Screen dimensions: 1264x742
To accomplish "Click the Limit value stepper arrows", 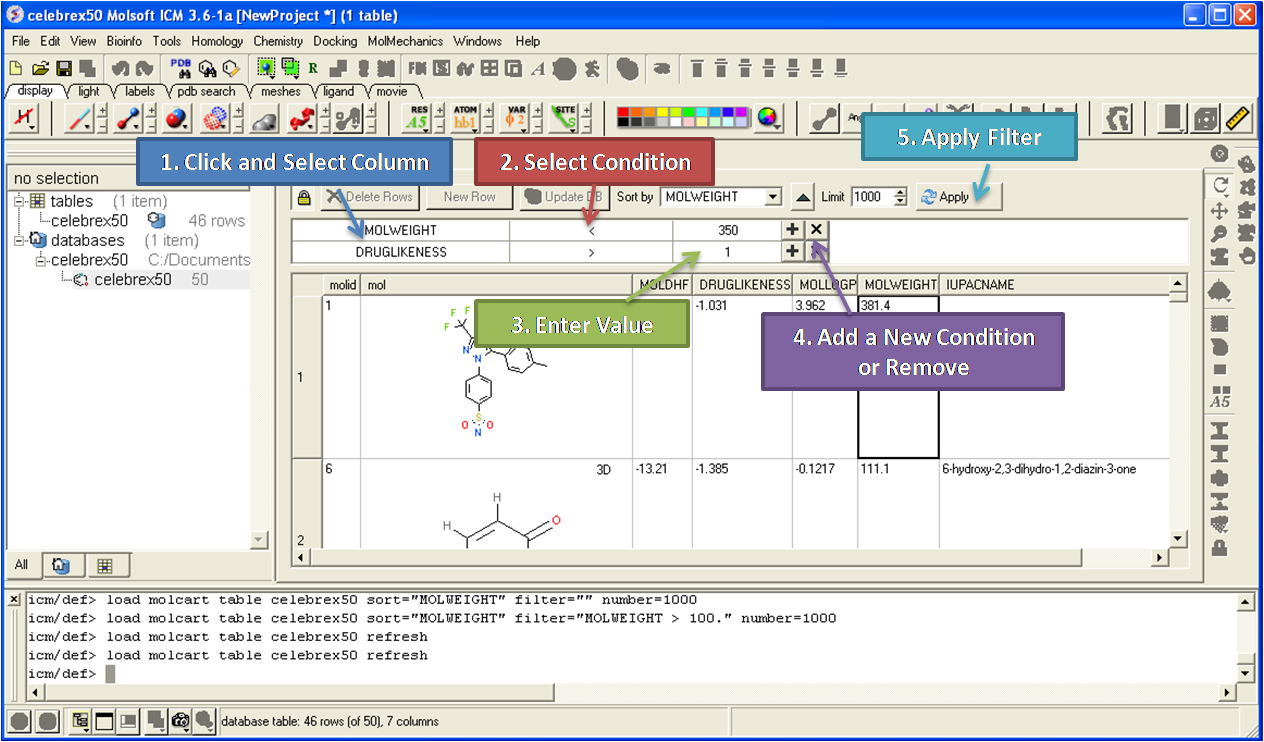I will click(x=900, y=197).
